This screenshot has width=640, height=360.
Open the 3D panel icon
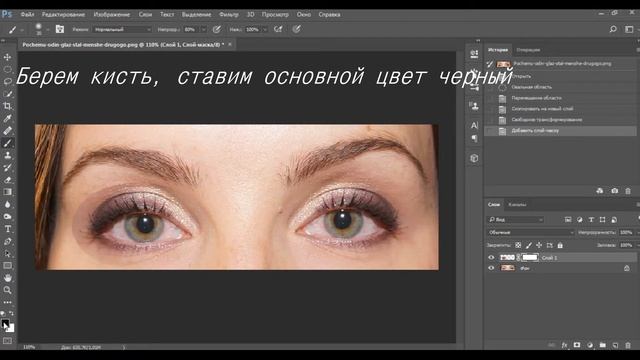point(474,158)
